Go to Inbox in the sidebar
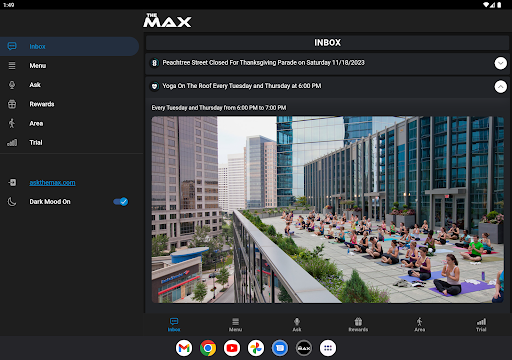Image resolution: width=512 pixels, height=360 pixels. click(x=69, y=46)
